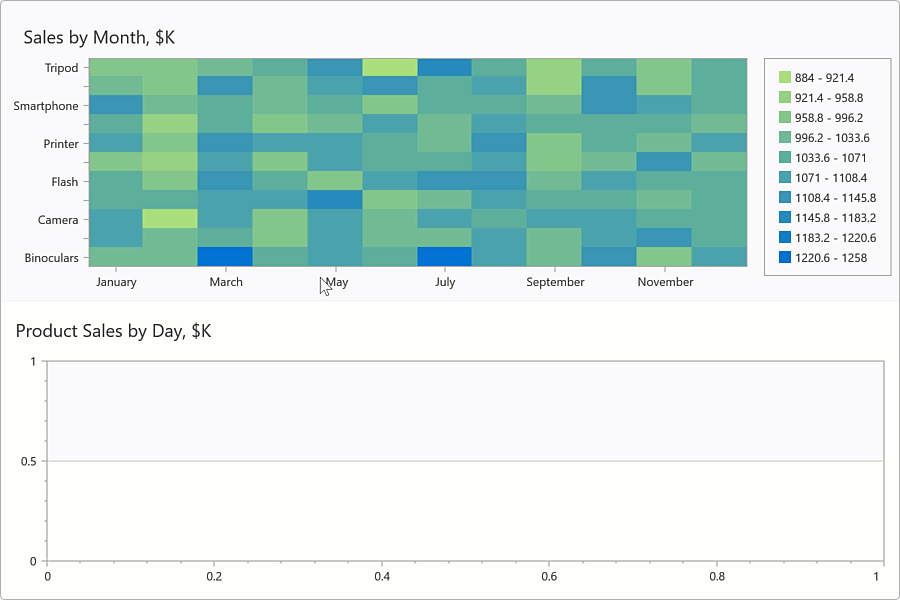This screenshot has width=900, height=600.
Task: Select the light green Camera cell in February
Action: (x=172, y=219)
